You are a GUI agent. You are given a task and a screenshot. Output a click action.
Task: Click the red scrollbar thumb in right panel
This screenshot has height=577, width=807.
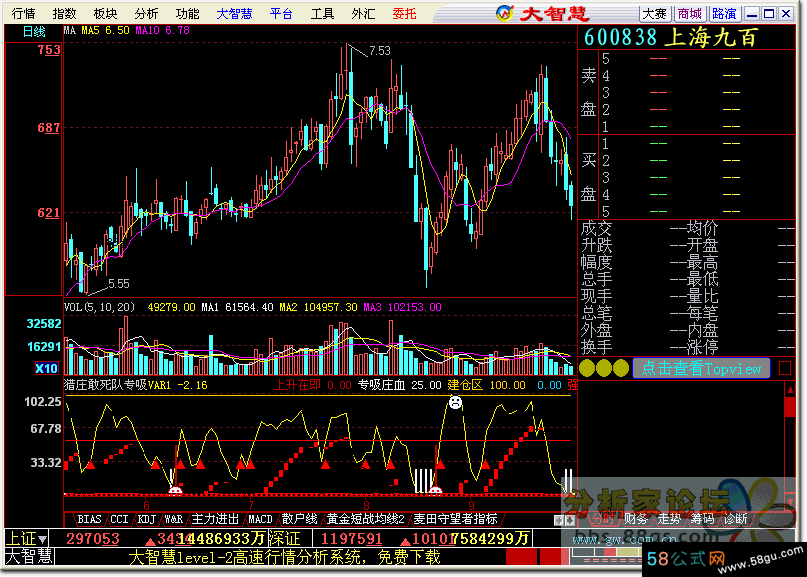tap(791, 407)
